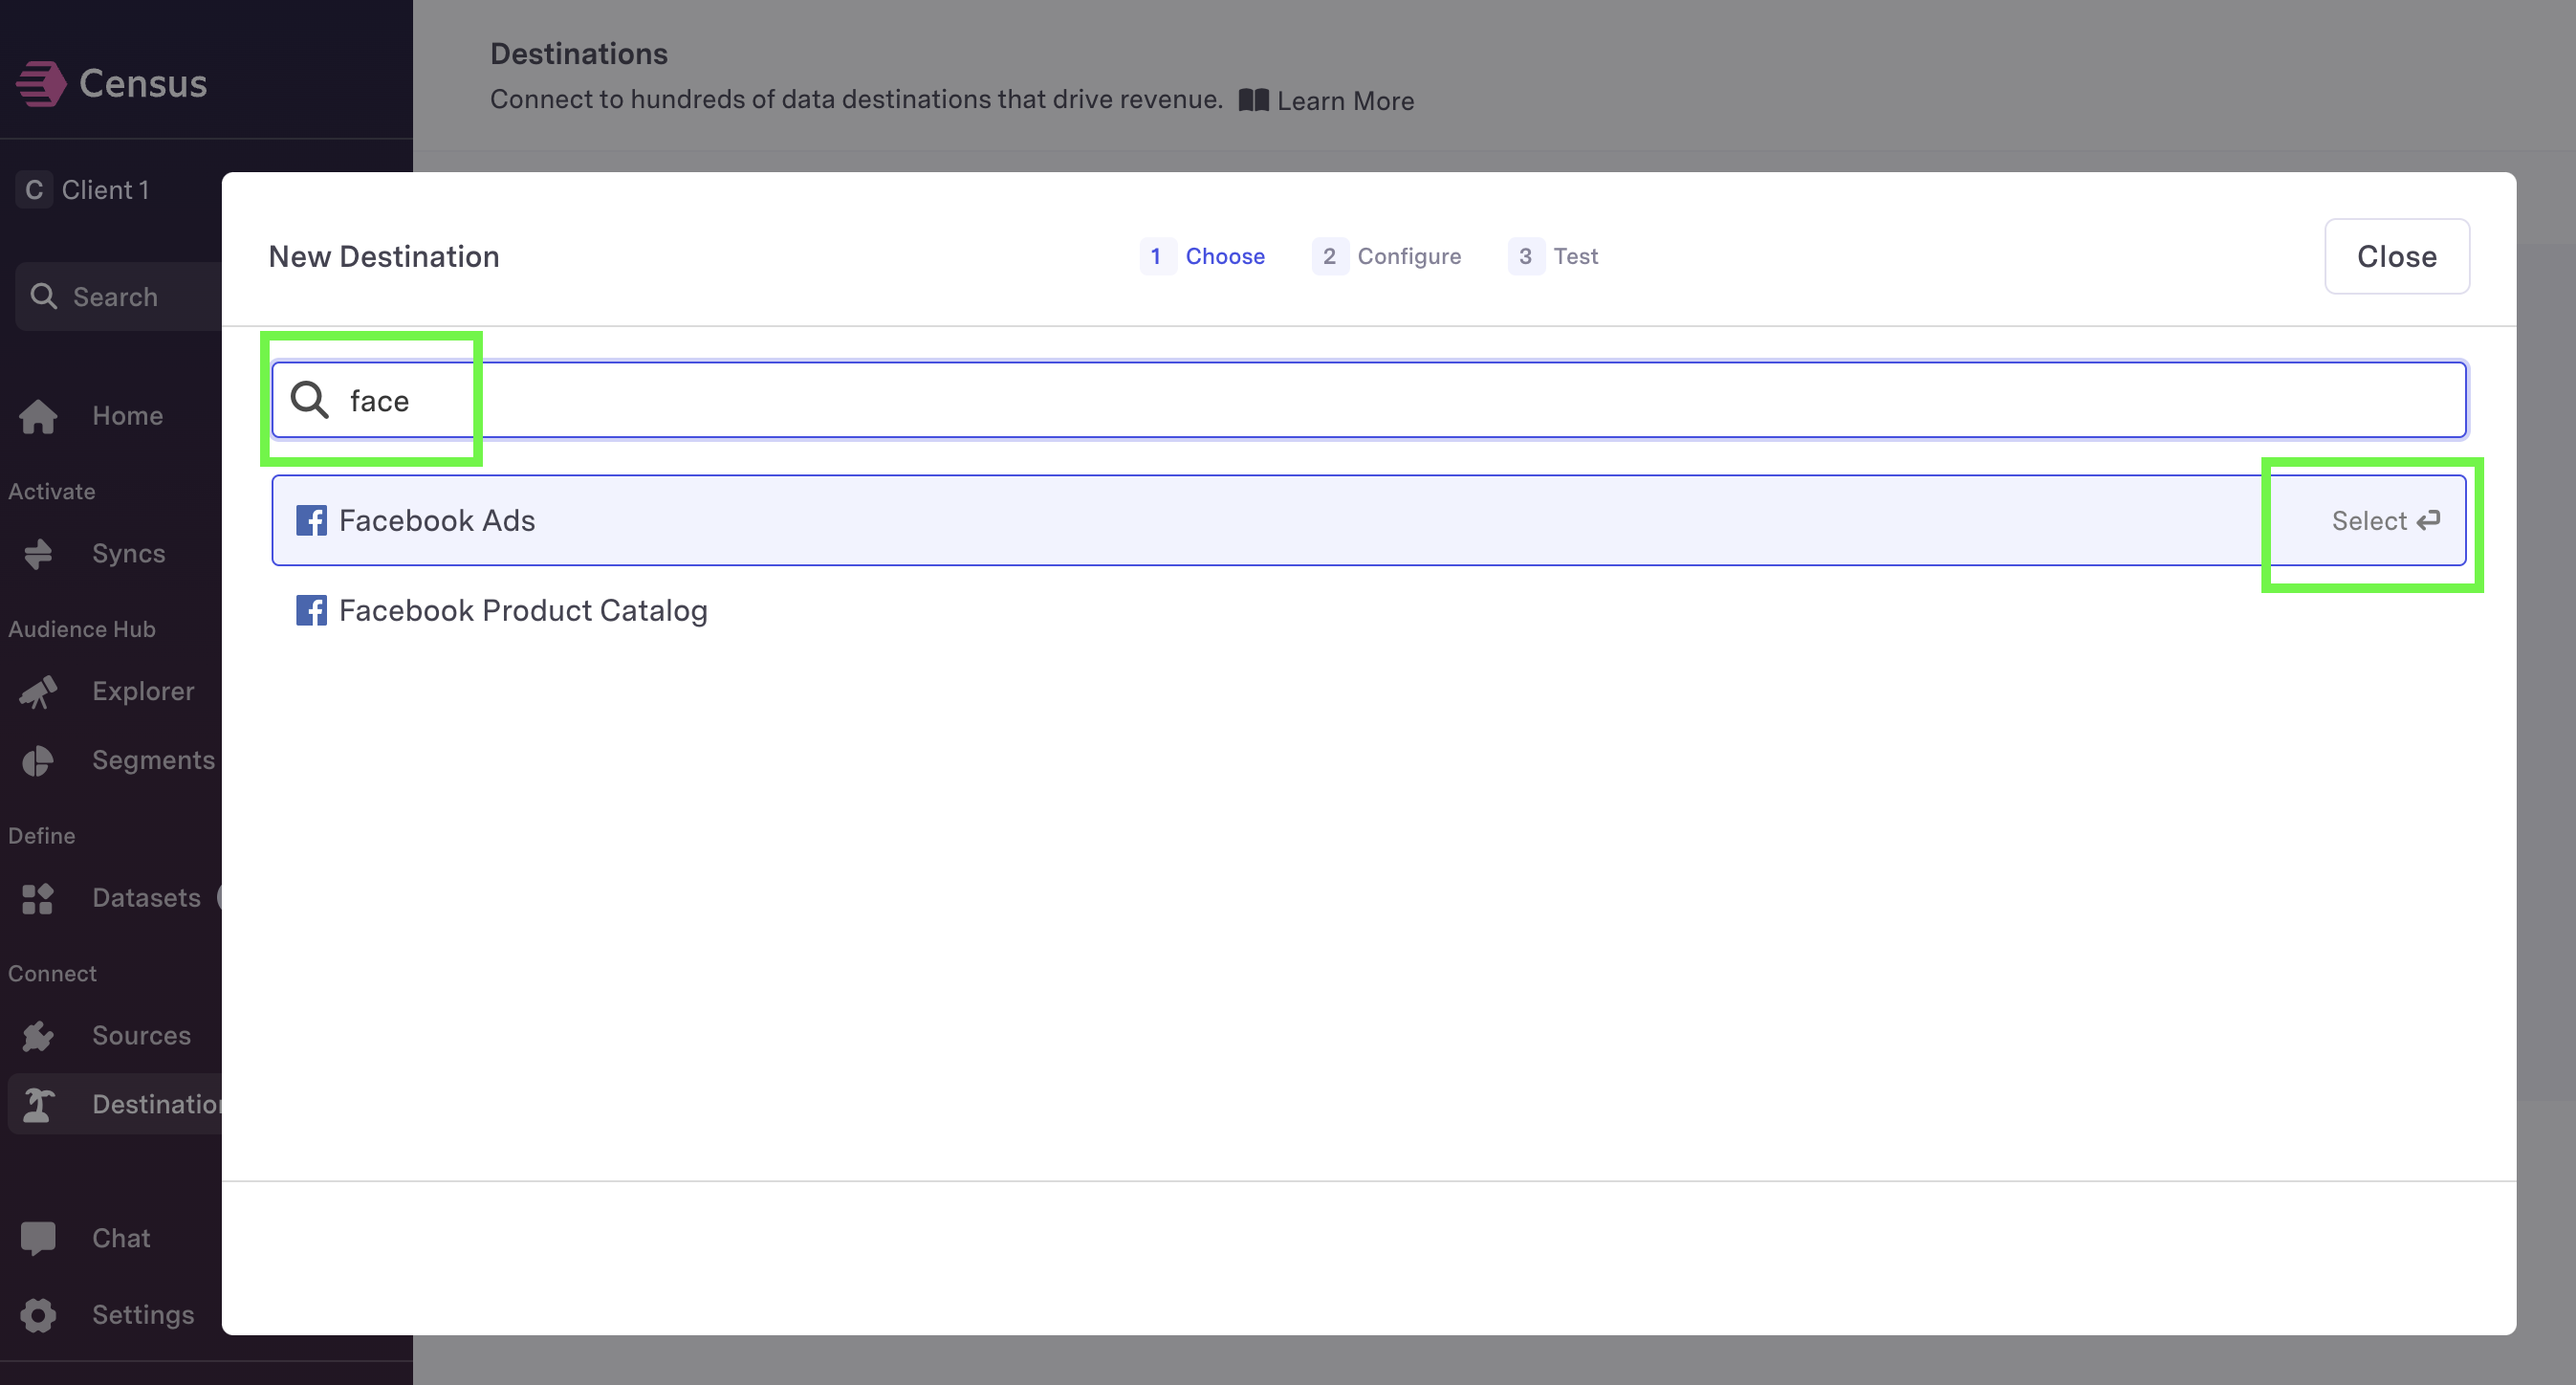2576x1385 pixels.
Task: Click the Chat bubble icon
Action: tap(38, 1239)
